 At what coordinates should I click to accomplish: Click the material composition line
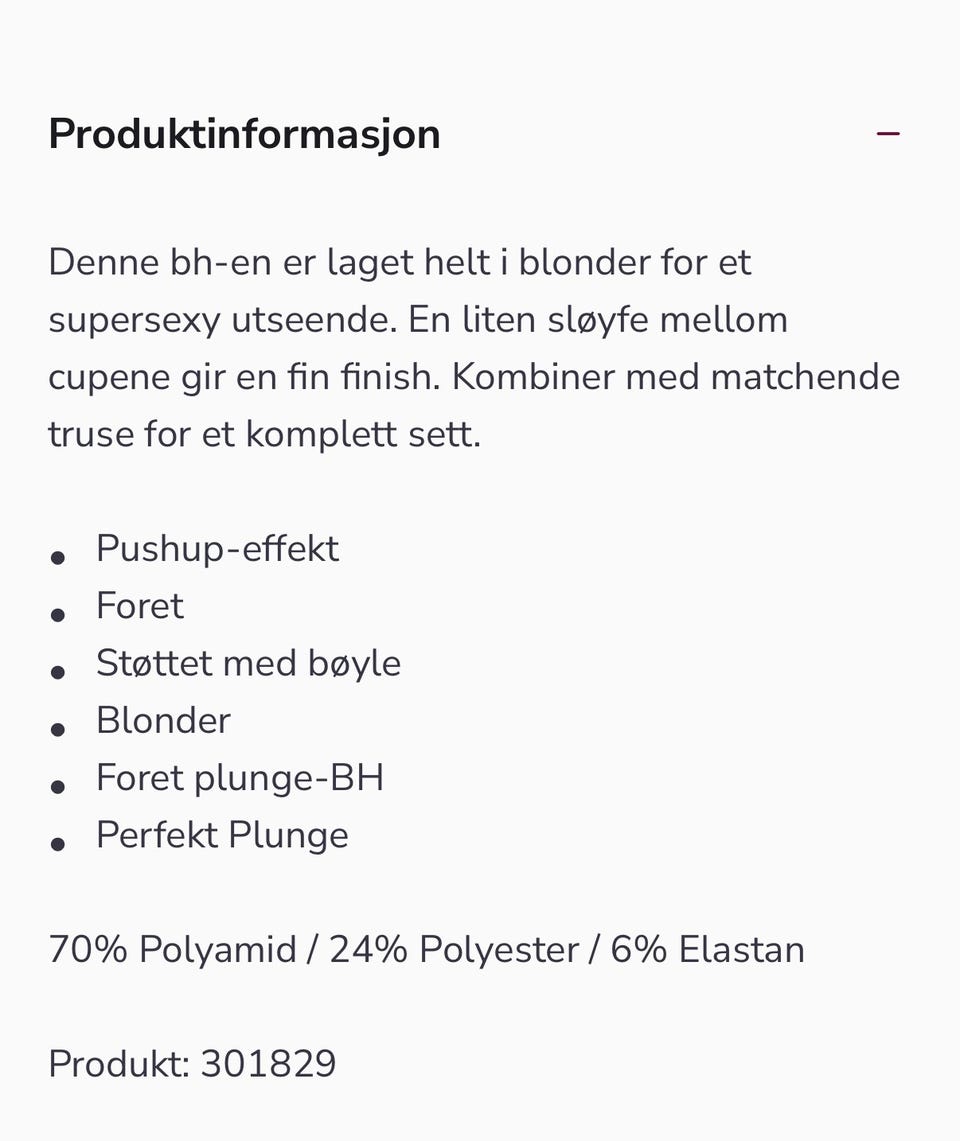425,948
